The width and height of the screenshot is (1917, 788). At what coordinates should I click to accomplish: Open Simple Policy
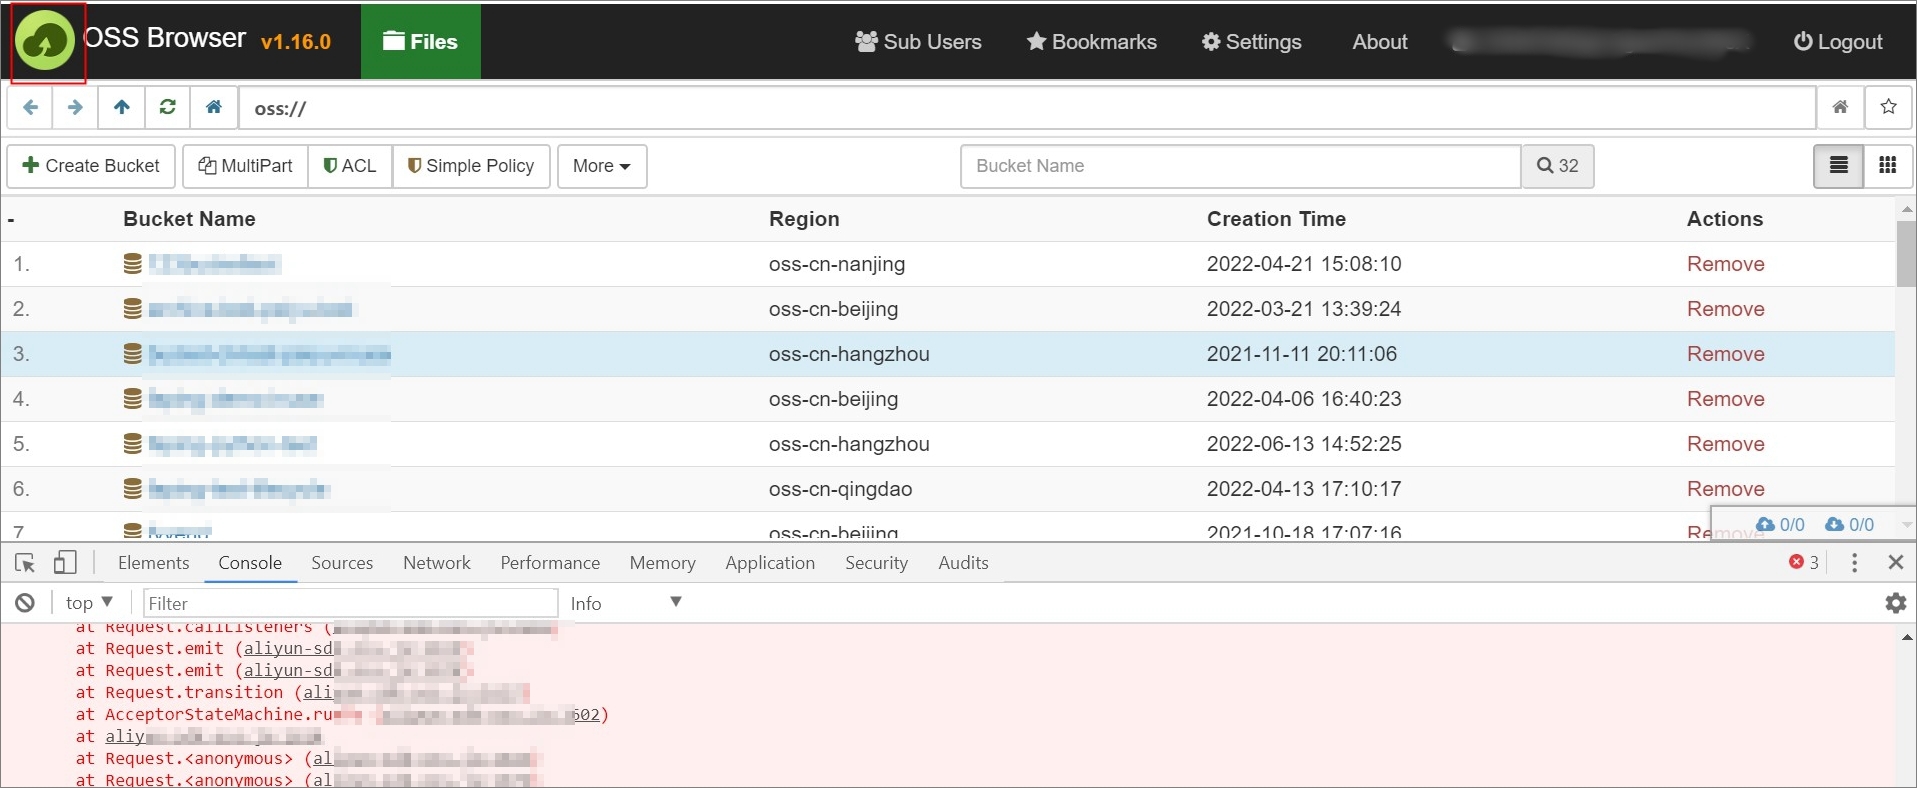[471, 166]
